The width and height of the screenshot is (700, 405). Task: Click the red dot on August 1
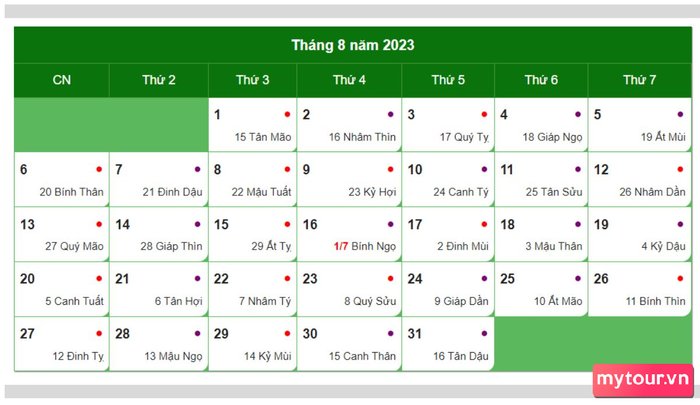288,115
